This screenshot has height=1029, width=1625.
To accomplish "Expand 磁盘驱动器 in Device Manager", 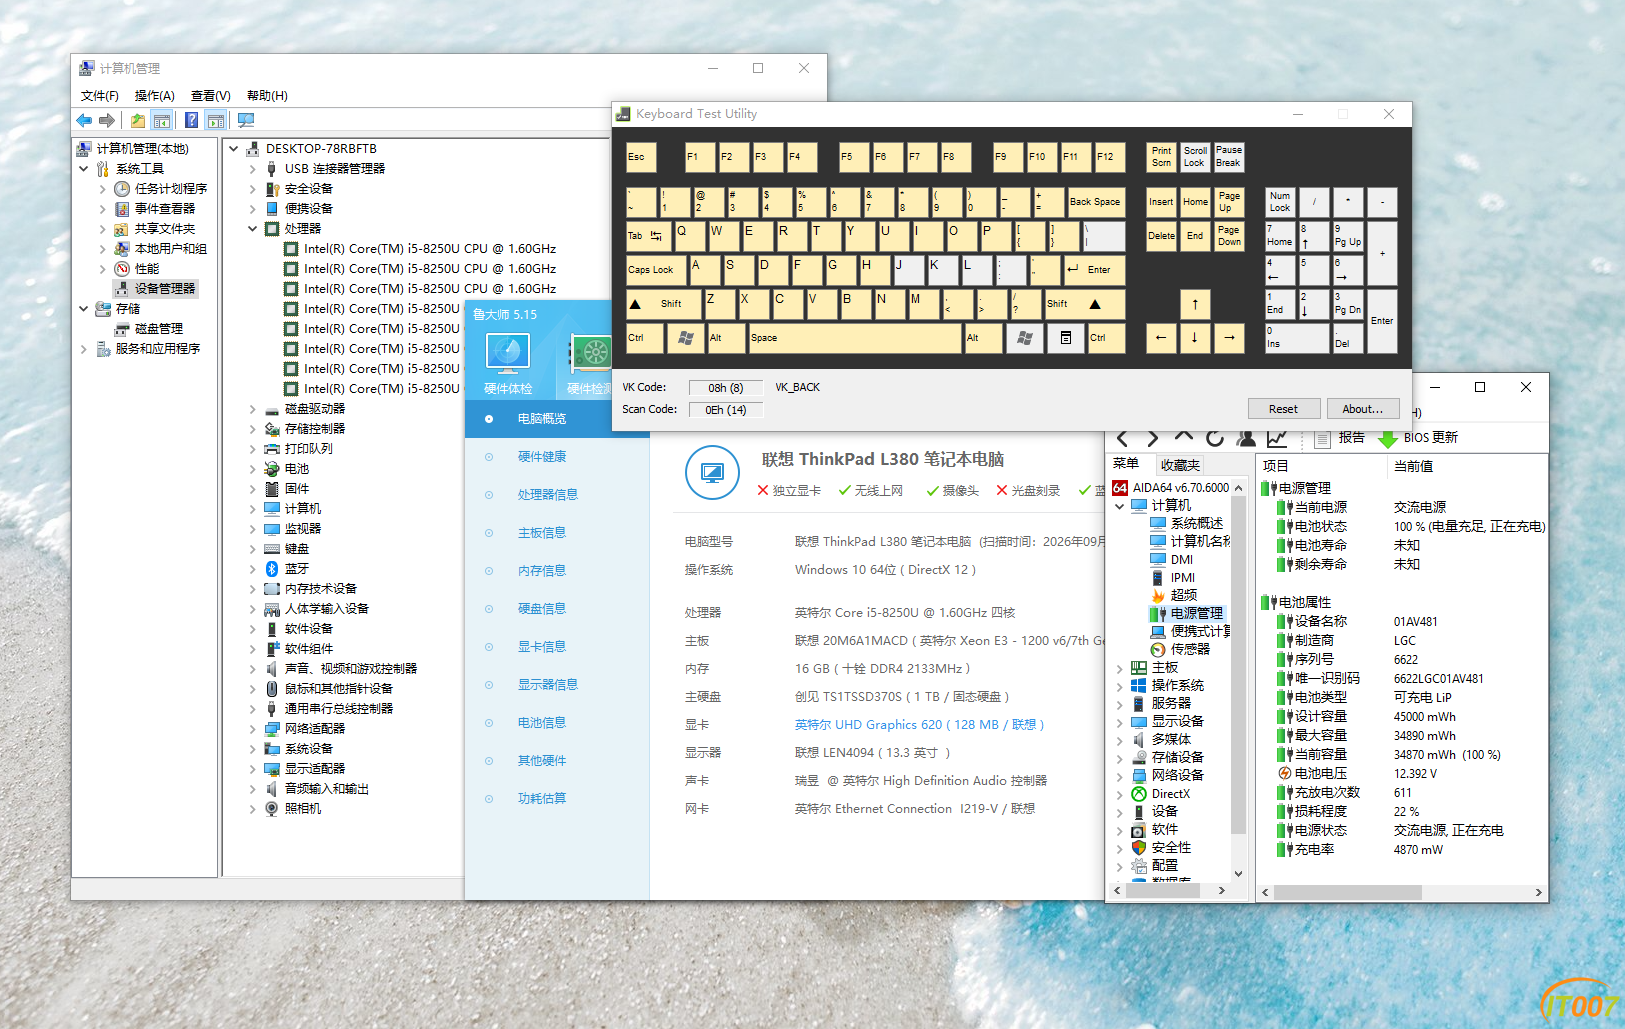I will (252, 409).
